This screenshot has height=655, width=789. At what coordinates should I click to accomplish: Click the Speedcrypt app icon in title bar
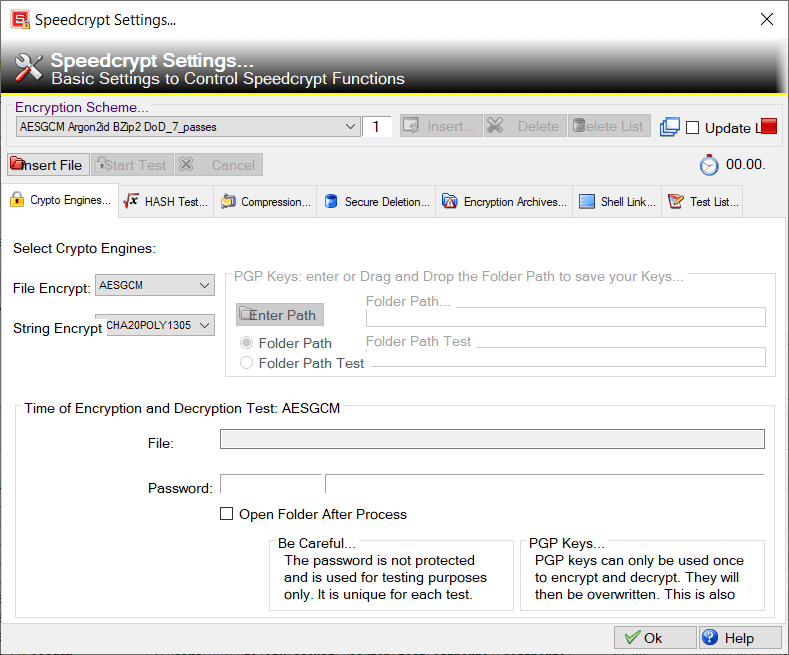(x=20, y=20)
